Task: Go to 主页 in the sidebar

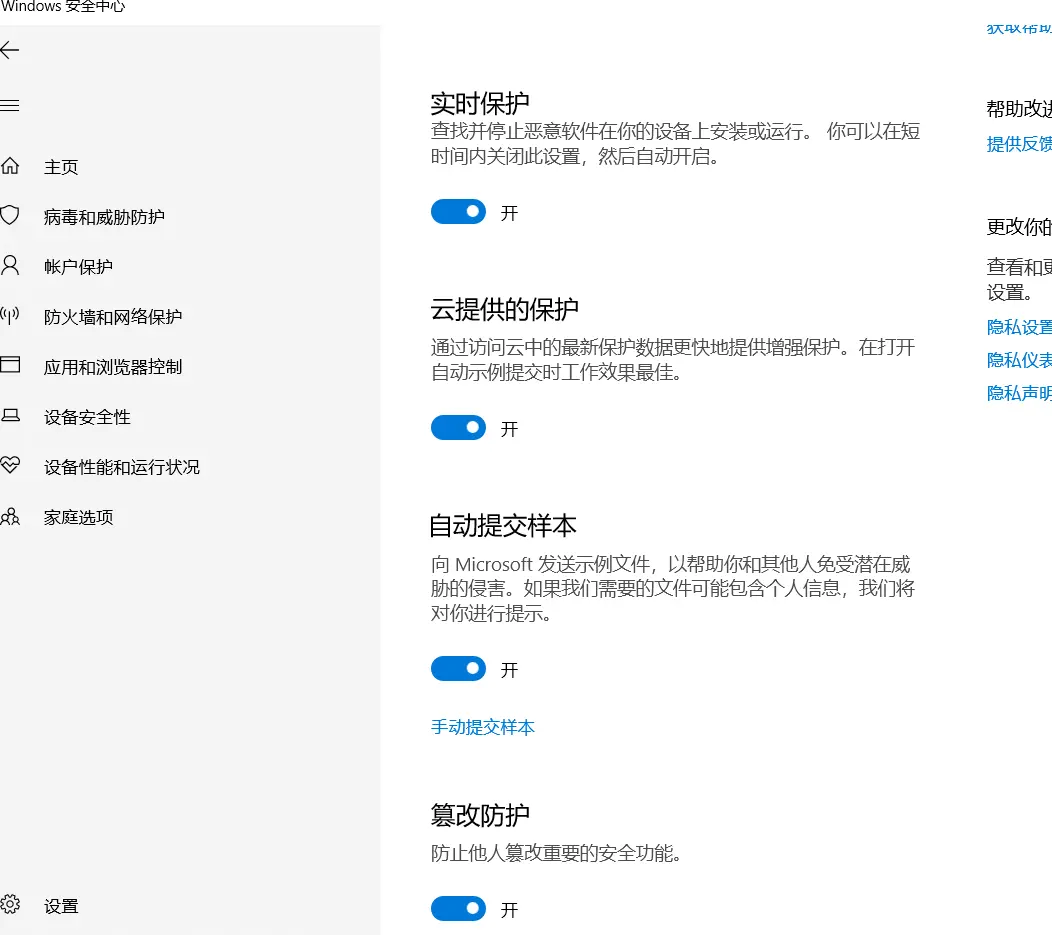Action: coord(61,167)
